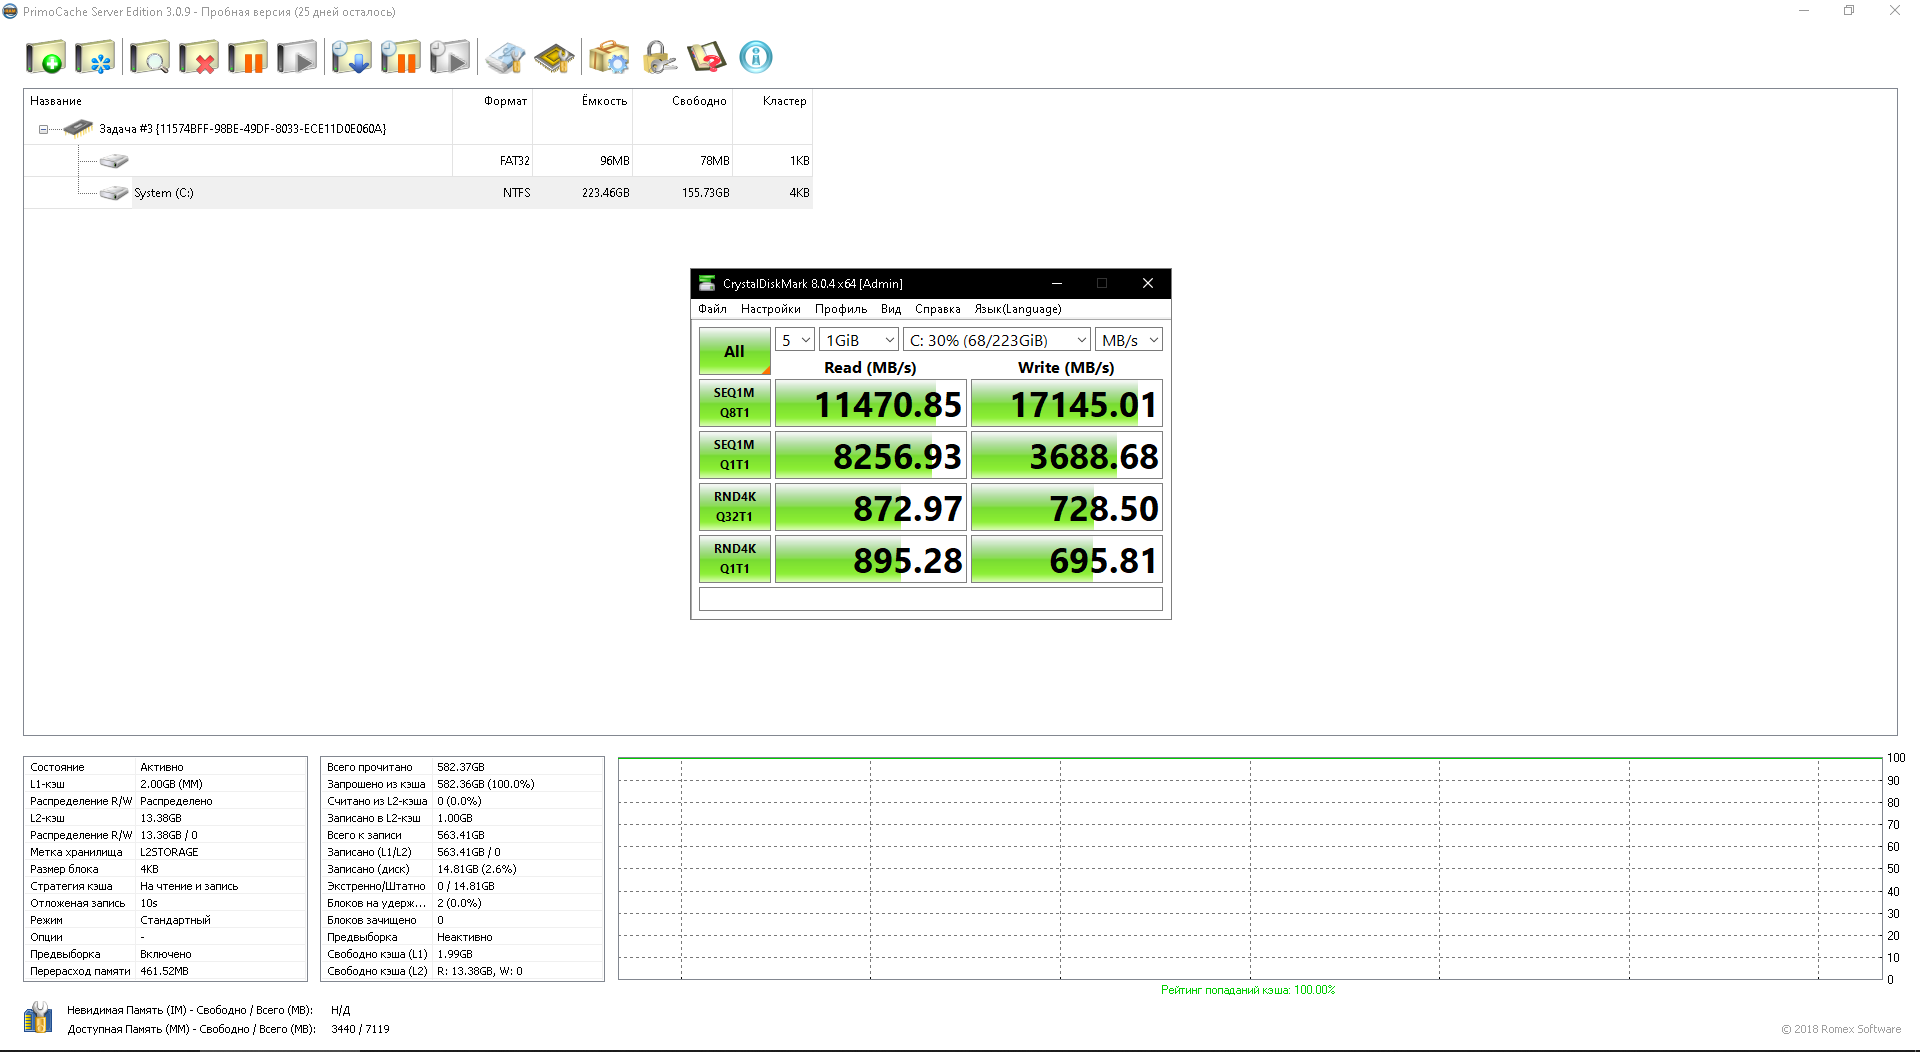Screen dimensions: 1920x1052
Task: Open the Язык(Language) menu in CrystalDiskMark
Action: 1018,309
